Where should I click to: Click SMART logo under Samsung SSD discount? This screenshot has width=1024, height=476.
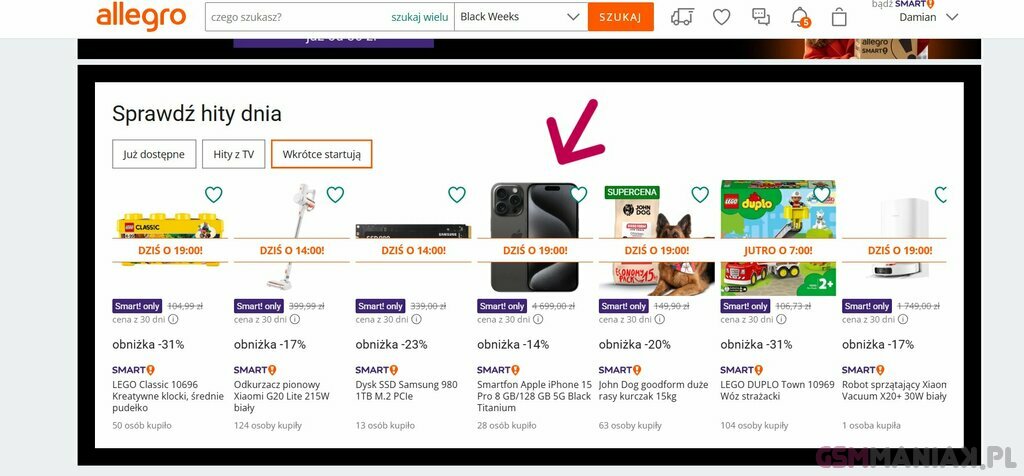377,370
